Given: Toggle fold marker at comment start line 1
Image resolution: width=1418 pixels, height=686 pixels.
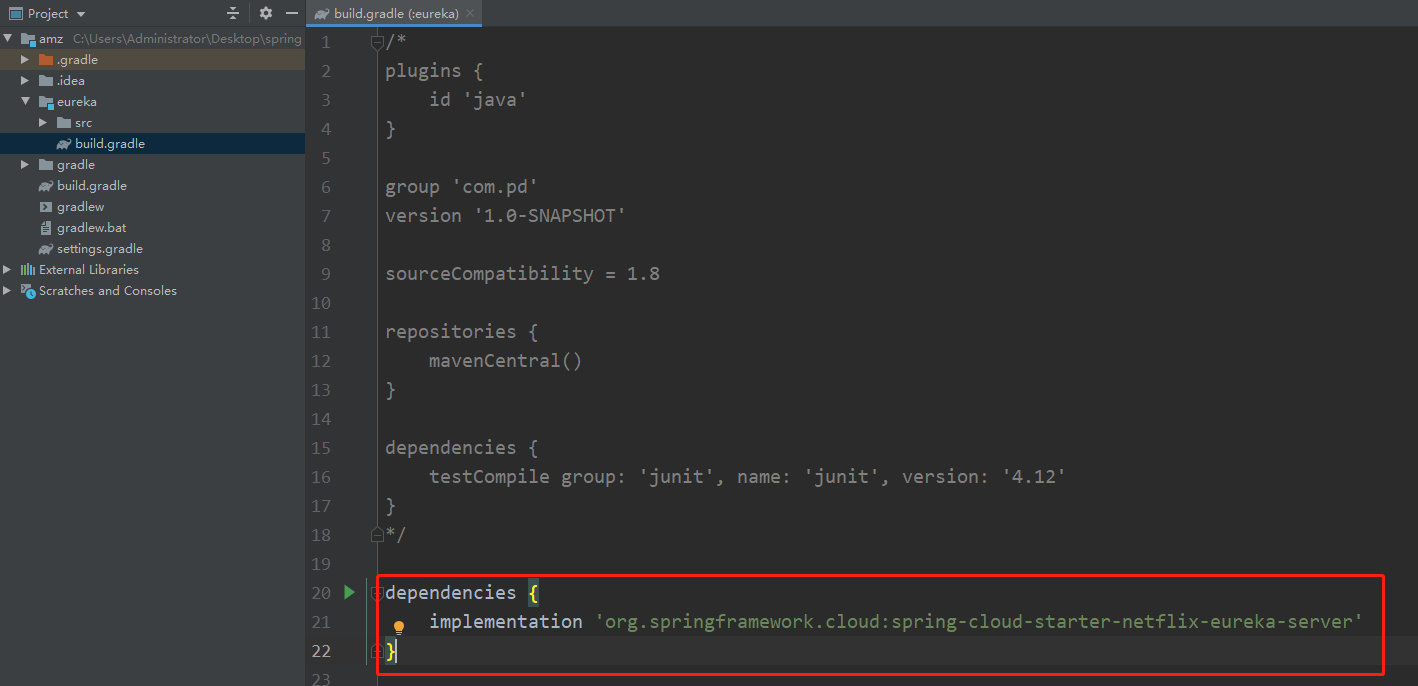Looking at the screenshot, I should [x=377, y=42].
